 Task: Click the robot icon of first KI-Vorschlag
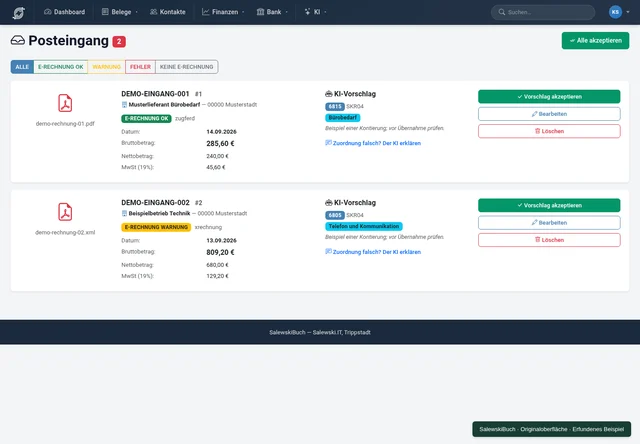(x=329, y=94)
